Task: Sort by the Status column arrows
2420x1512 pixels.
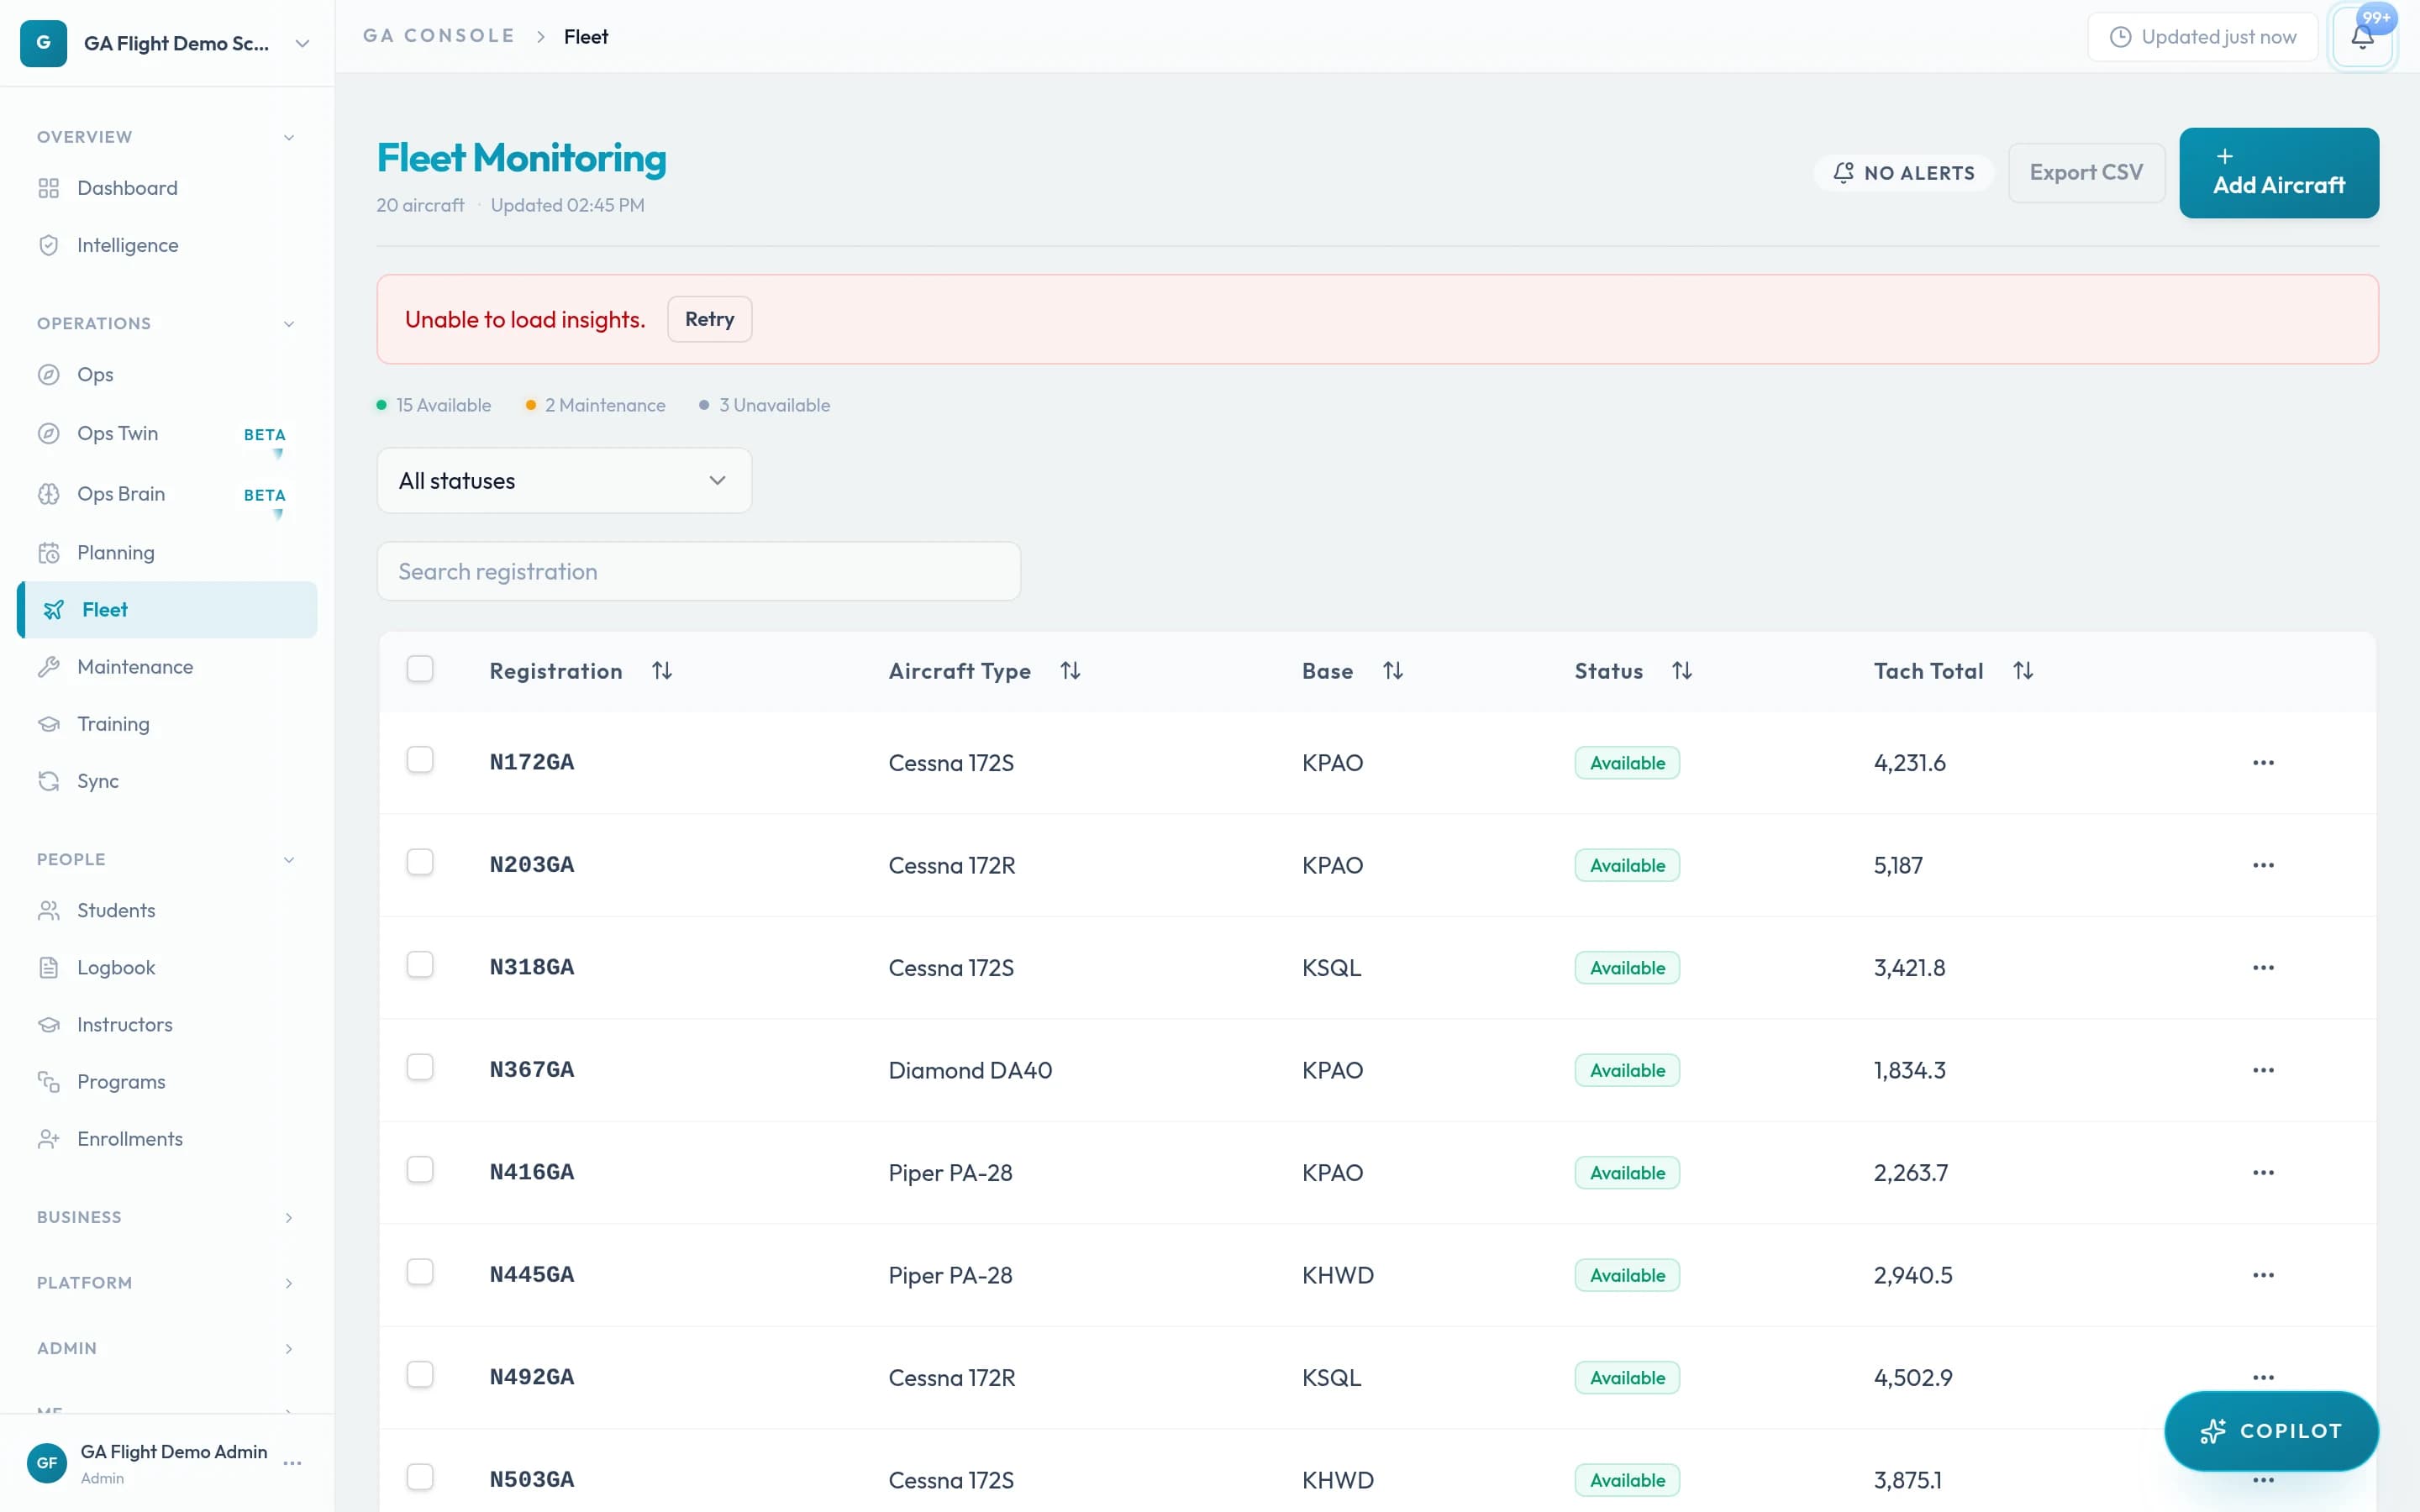Action: pos(1681,671)
